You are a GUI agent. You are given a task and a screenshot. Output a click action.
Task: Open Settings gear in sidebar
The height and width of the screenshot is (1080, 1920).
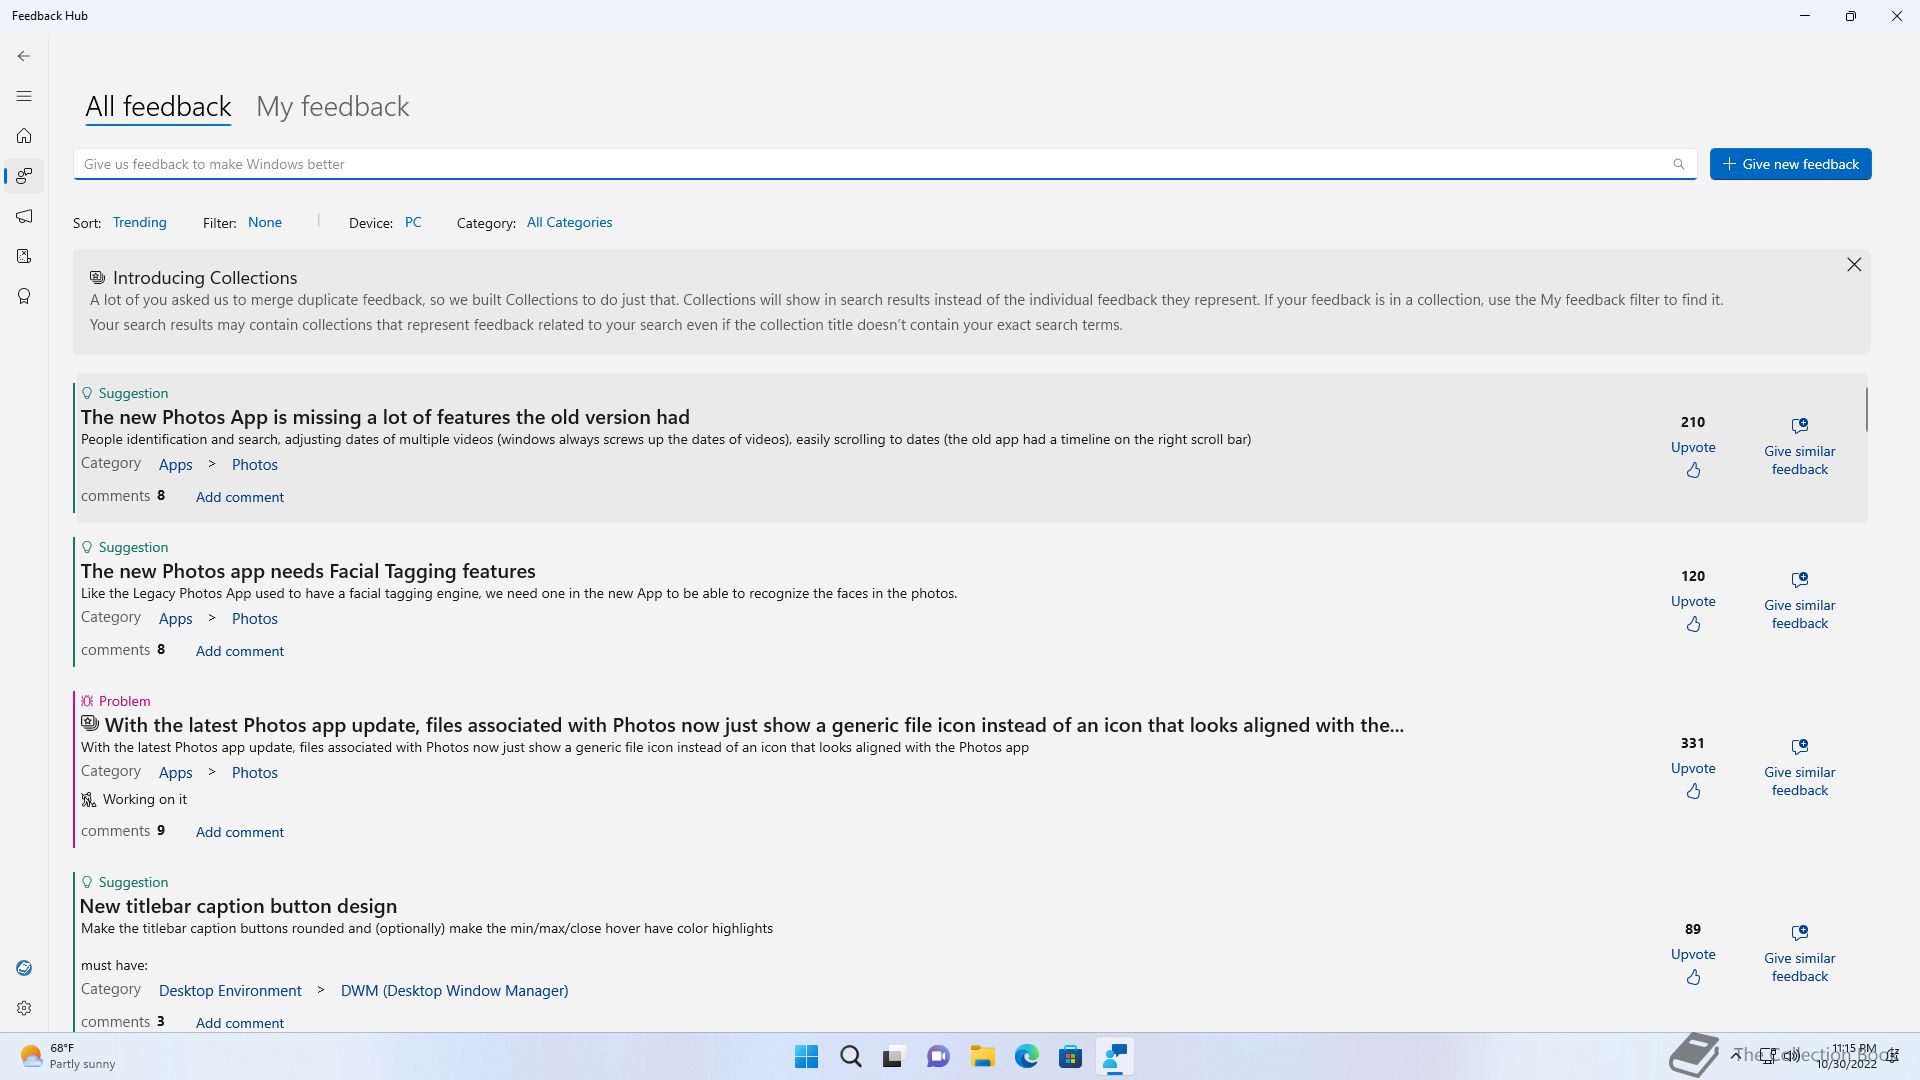[24, 1008]
